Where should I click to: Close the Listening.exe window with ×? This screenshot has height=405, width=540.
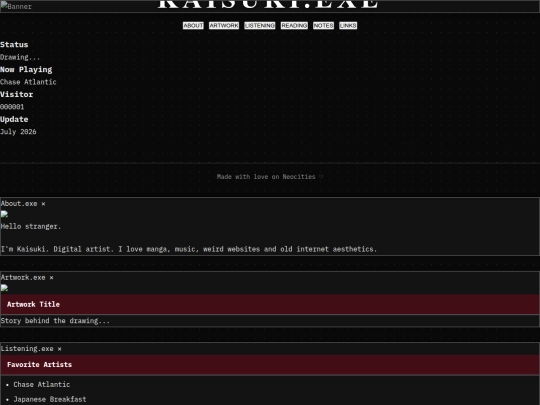point(60,349)
